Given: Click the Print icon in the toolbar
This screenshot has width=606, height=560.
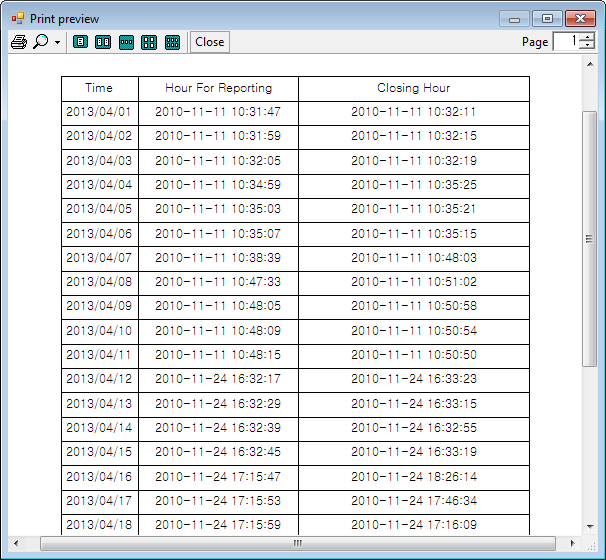Looking at the screenshot, I should click(19, 42).
